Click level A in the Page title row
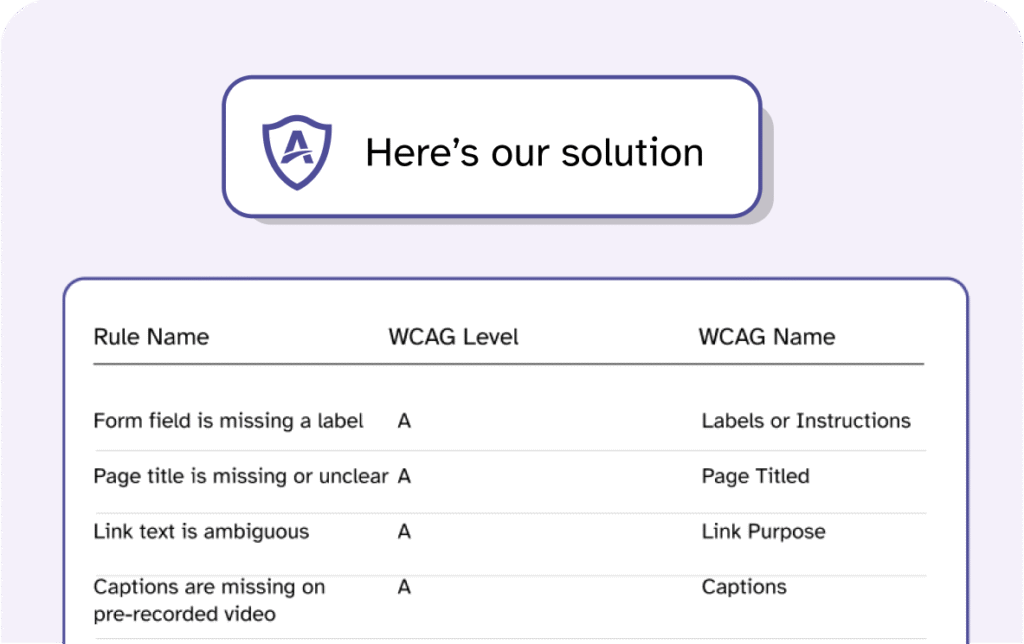 (x=404, y=476)
